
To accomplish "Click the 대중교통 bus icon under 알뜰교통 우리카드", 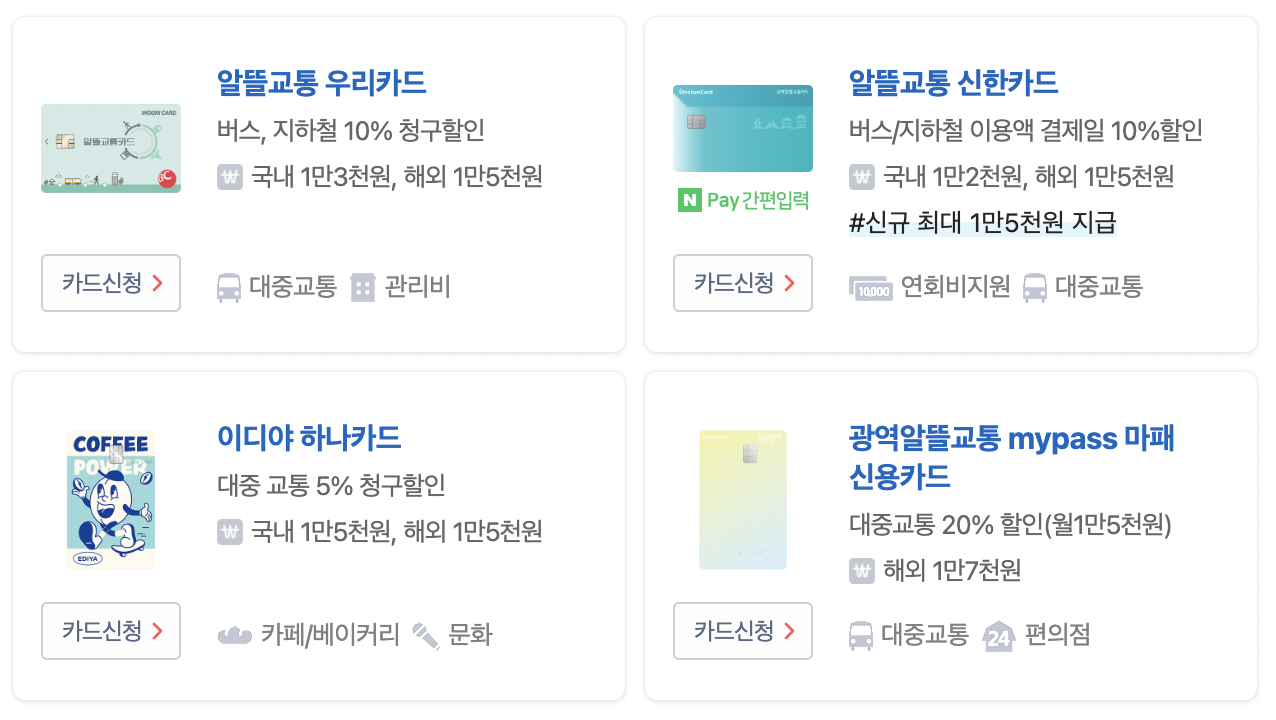I will click(x=229, y=287).
